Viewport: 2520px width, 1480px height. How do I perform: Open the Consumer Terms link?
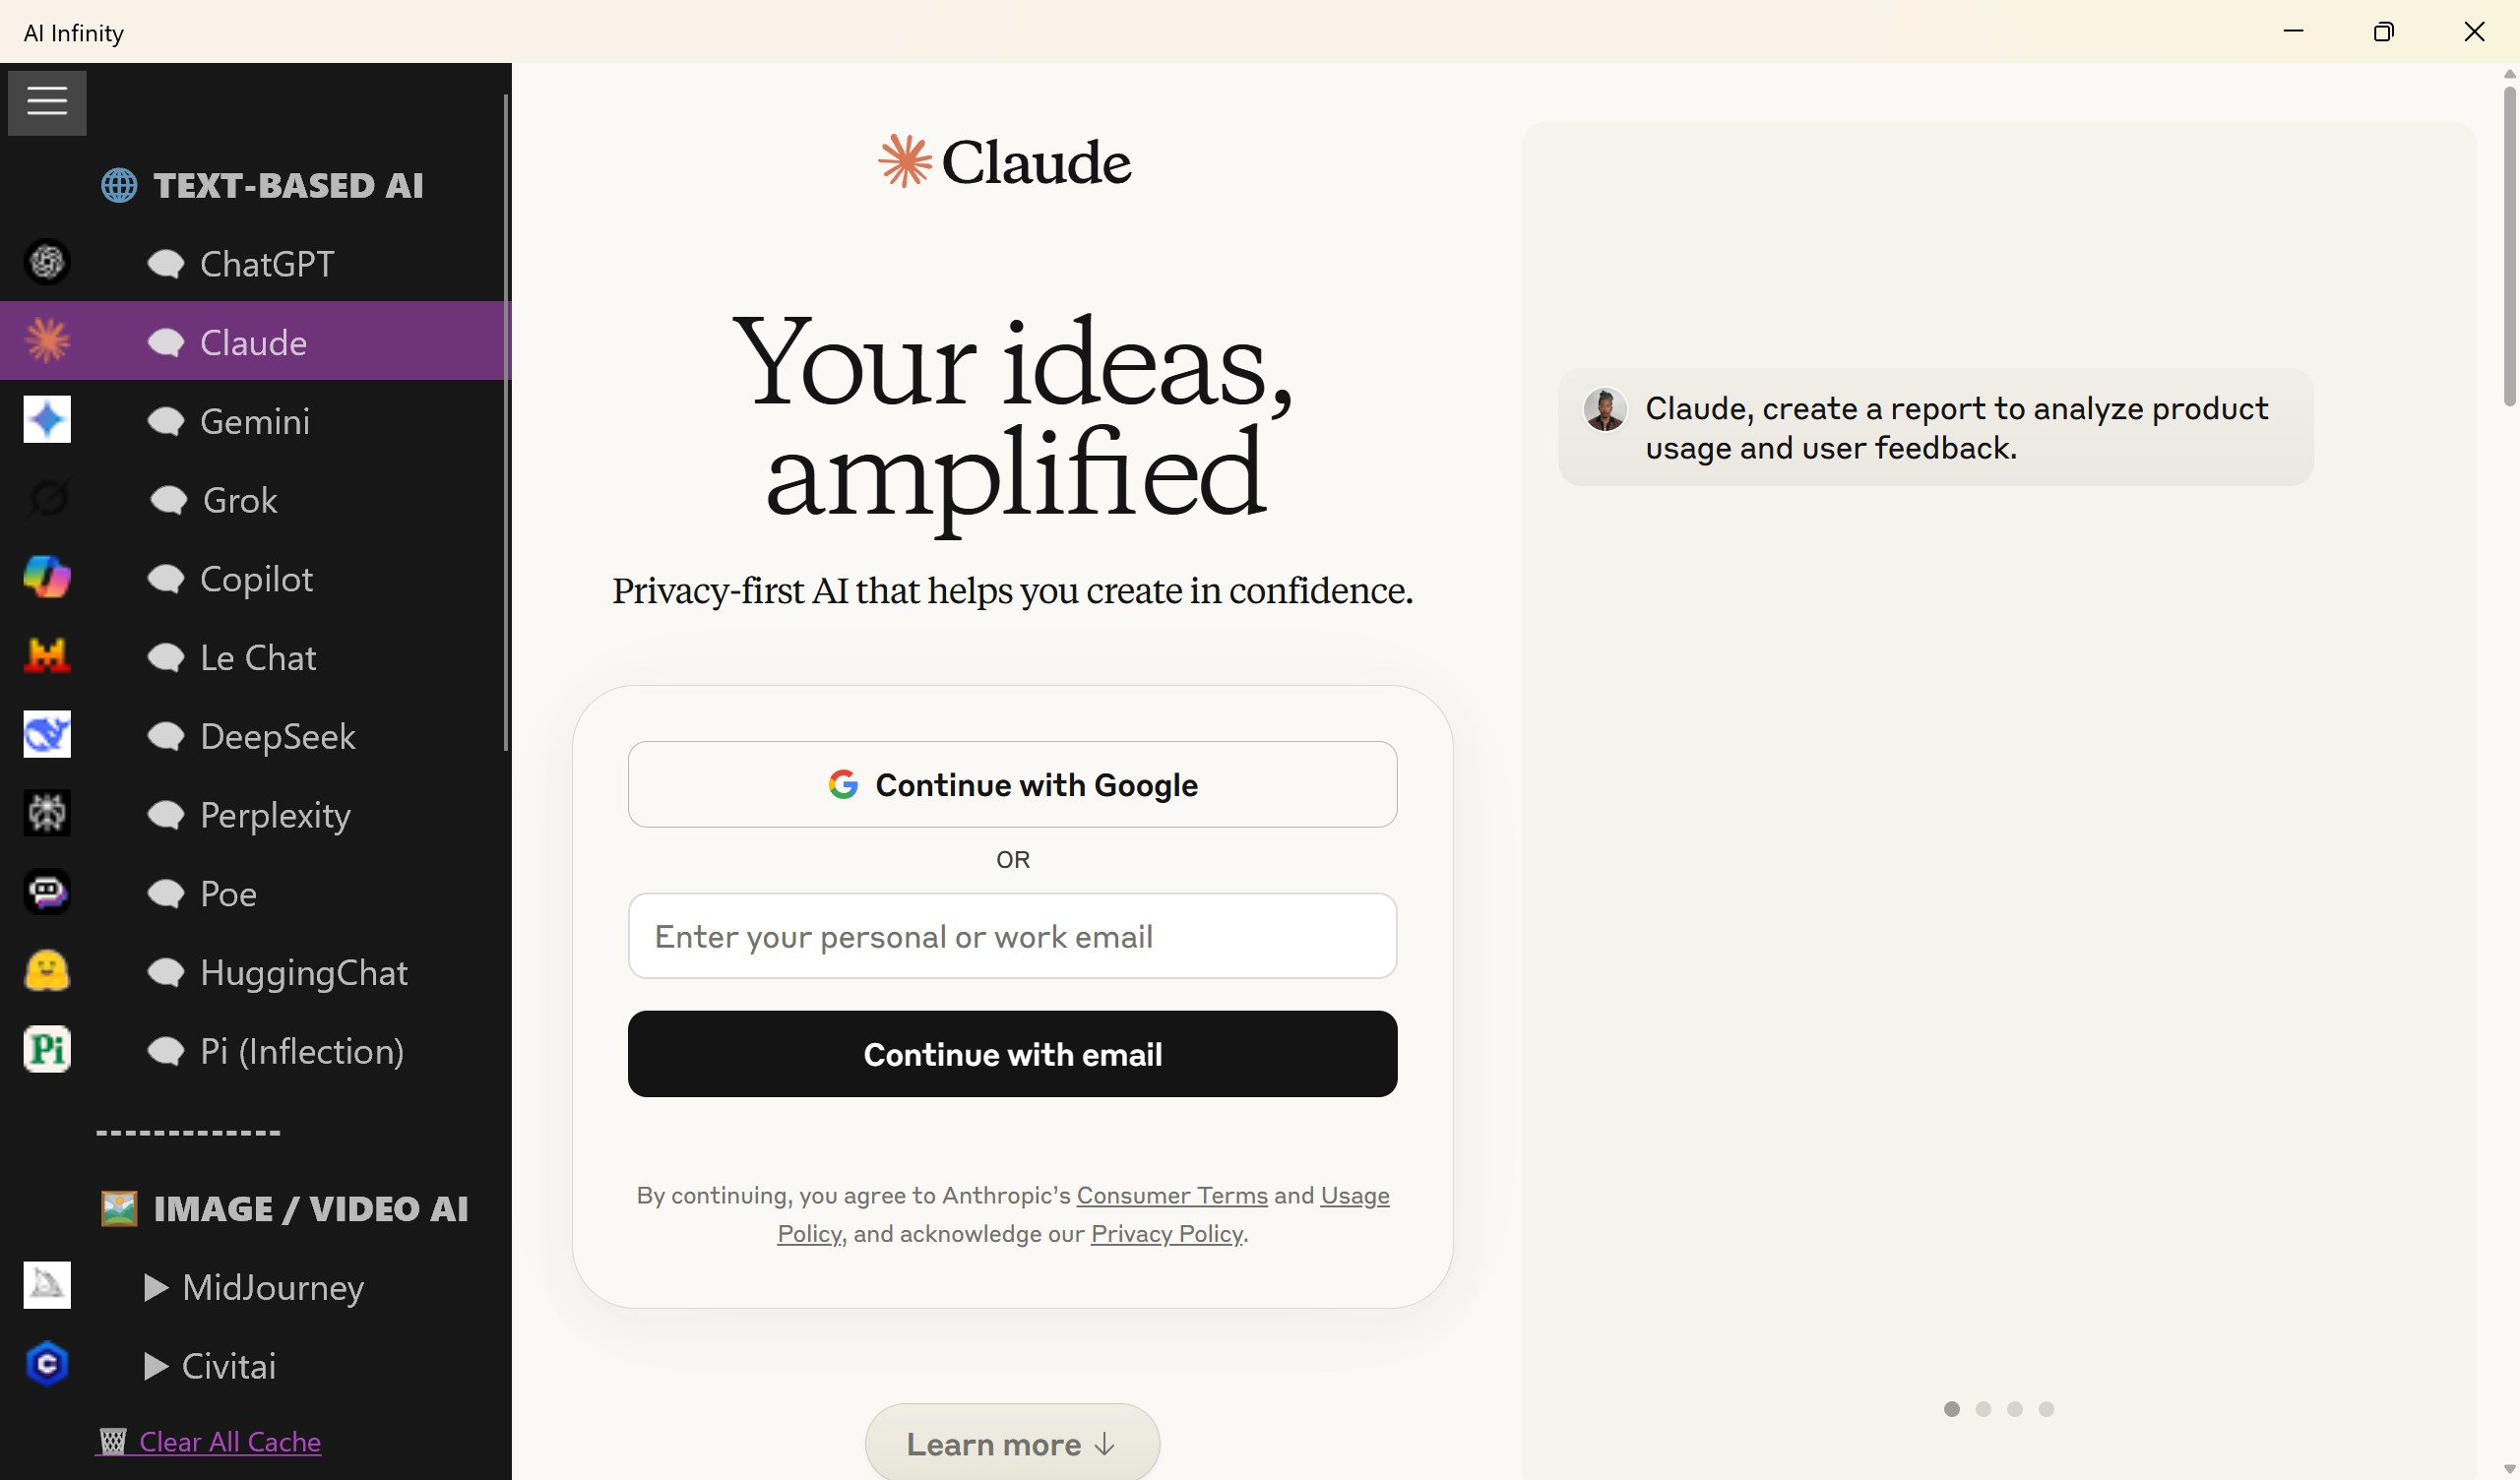(x=1171, y=1196)
